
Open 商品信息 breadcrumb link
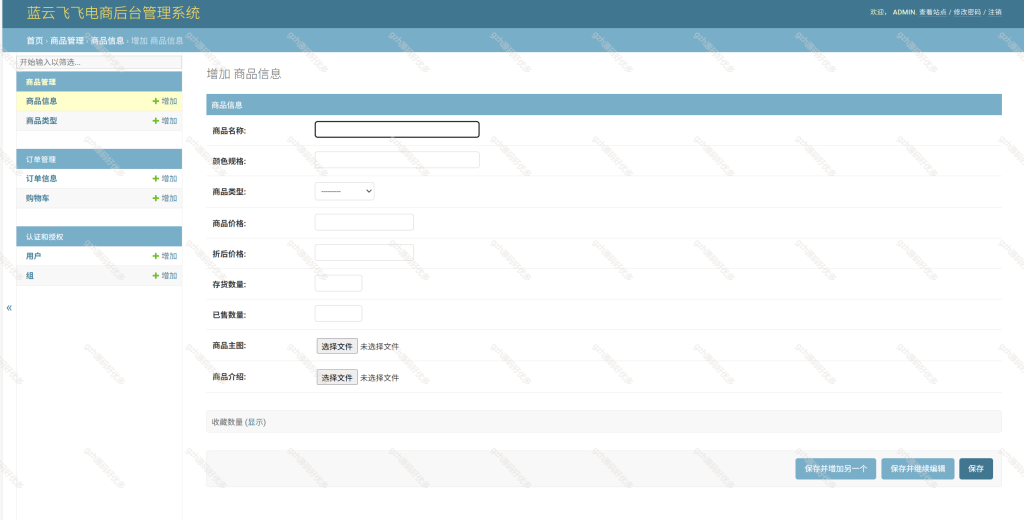tap(107, 41)
